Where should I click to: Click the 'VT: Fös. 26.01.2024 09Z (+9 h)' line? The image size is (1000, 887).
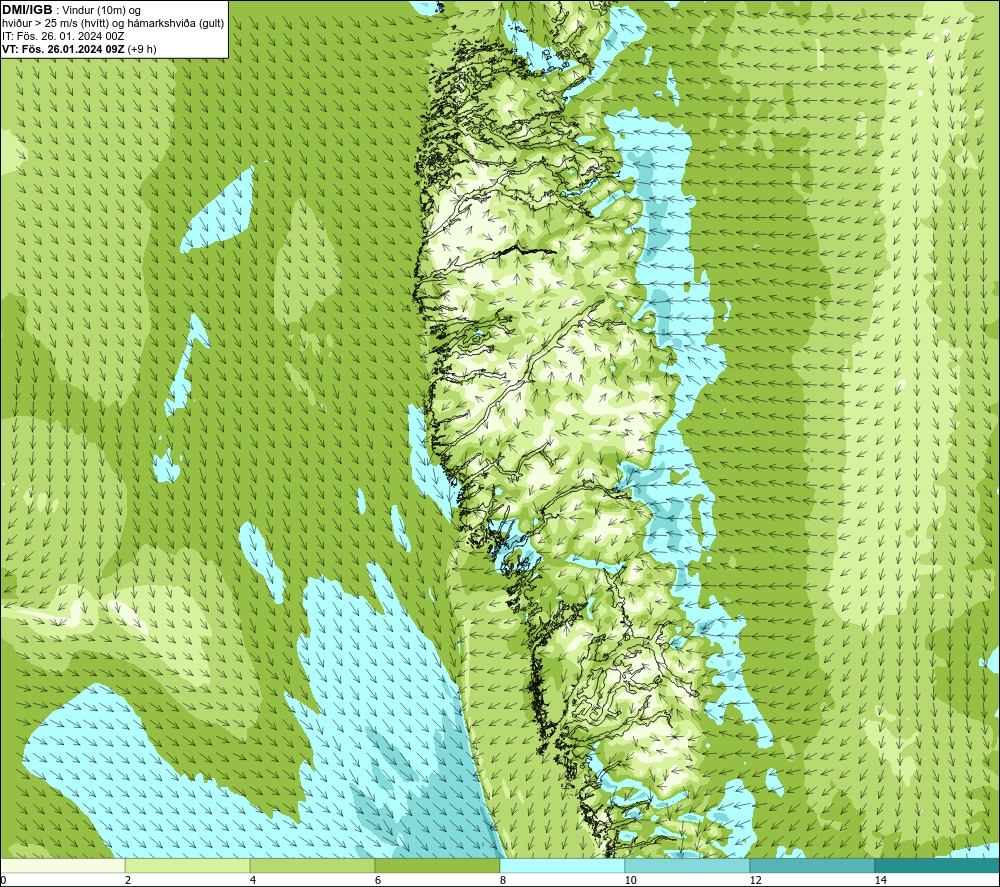pos(79,49)
